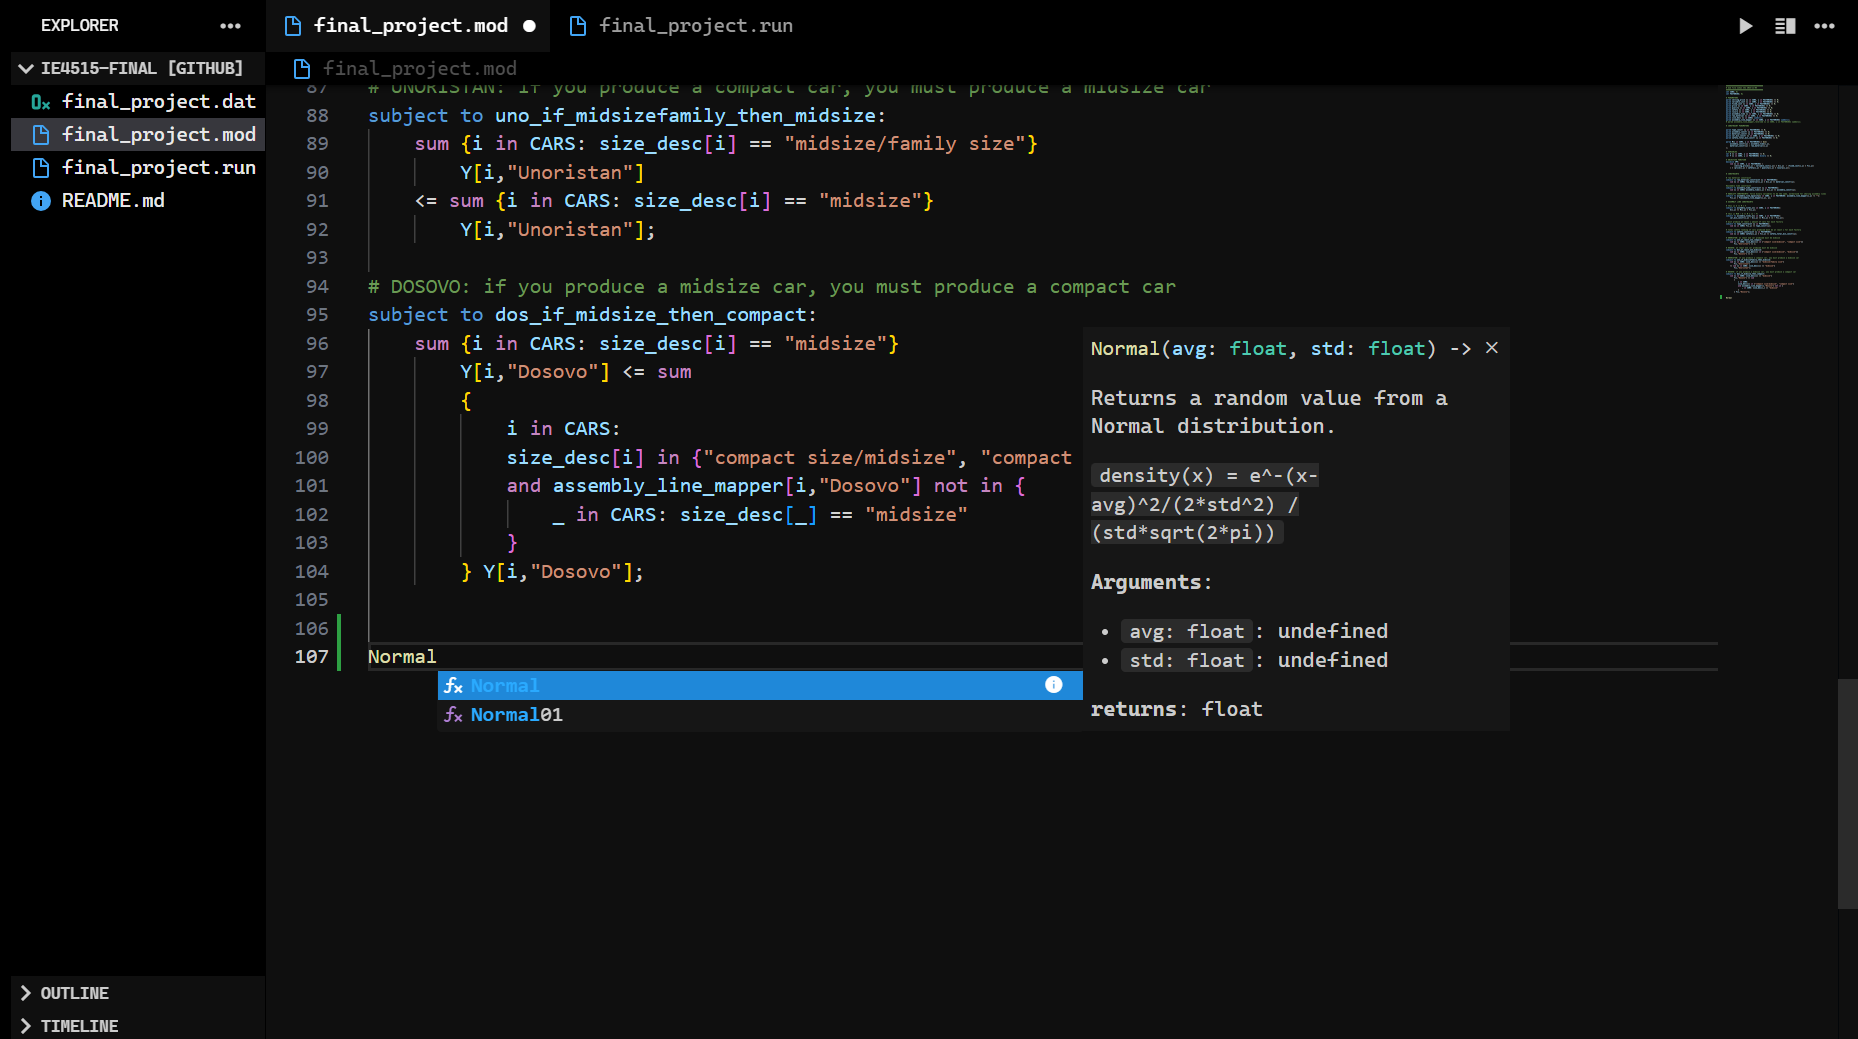This screenshot has width=1858, height=1039.
Task: Choose the highlighted Normal suggestion
Action: 506,686
